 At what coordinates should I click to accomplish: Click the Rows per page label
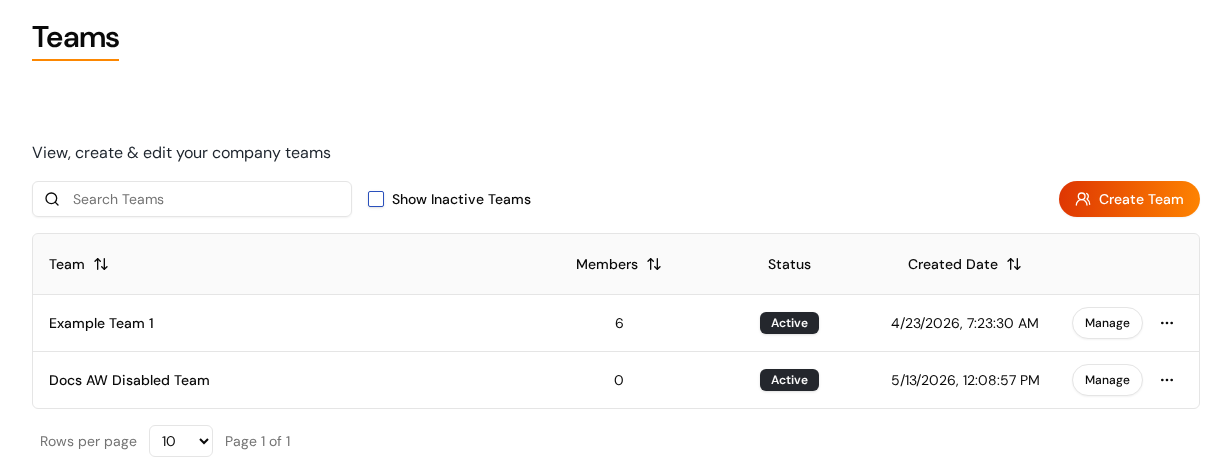[x=88, y=441]
